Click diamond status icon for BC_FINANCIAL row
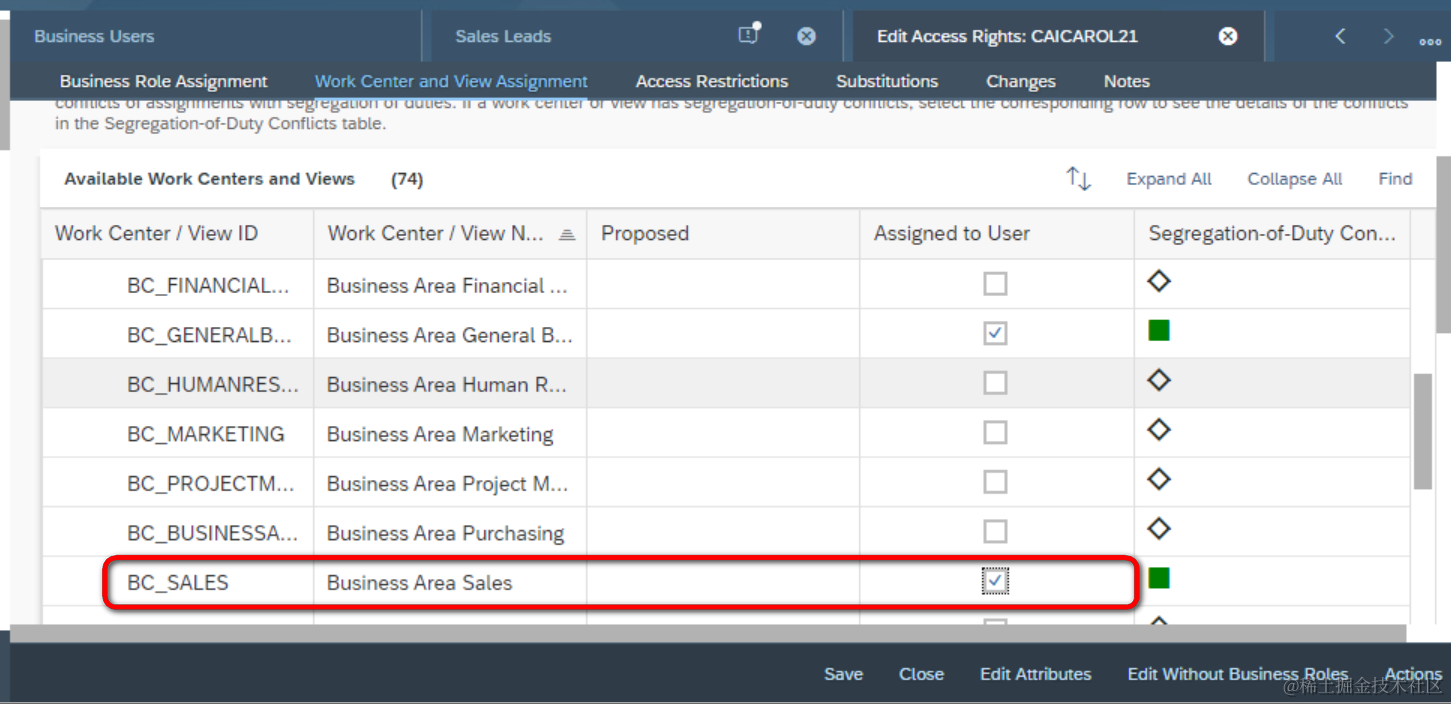This screenshot has height=704, width=1451. (x=1159, y=282)
